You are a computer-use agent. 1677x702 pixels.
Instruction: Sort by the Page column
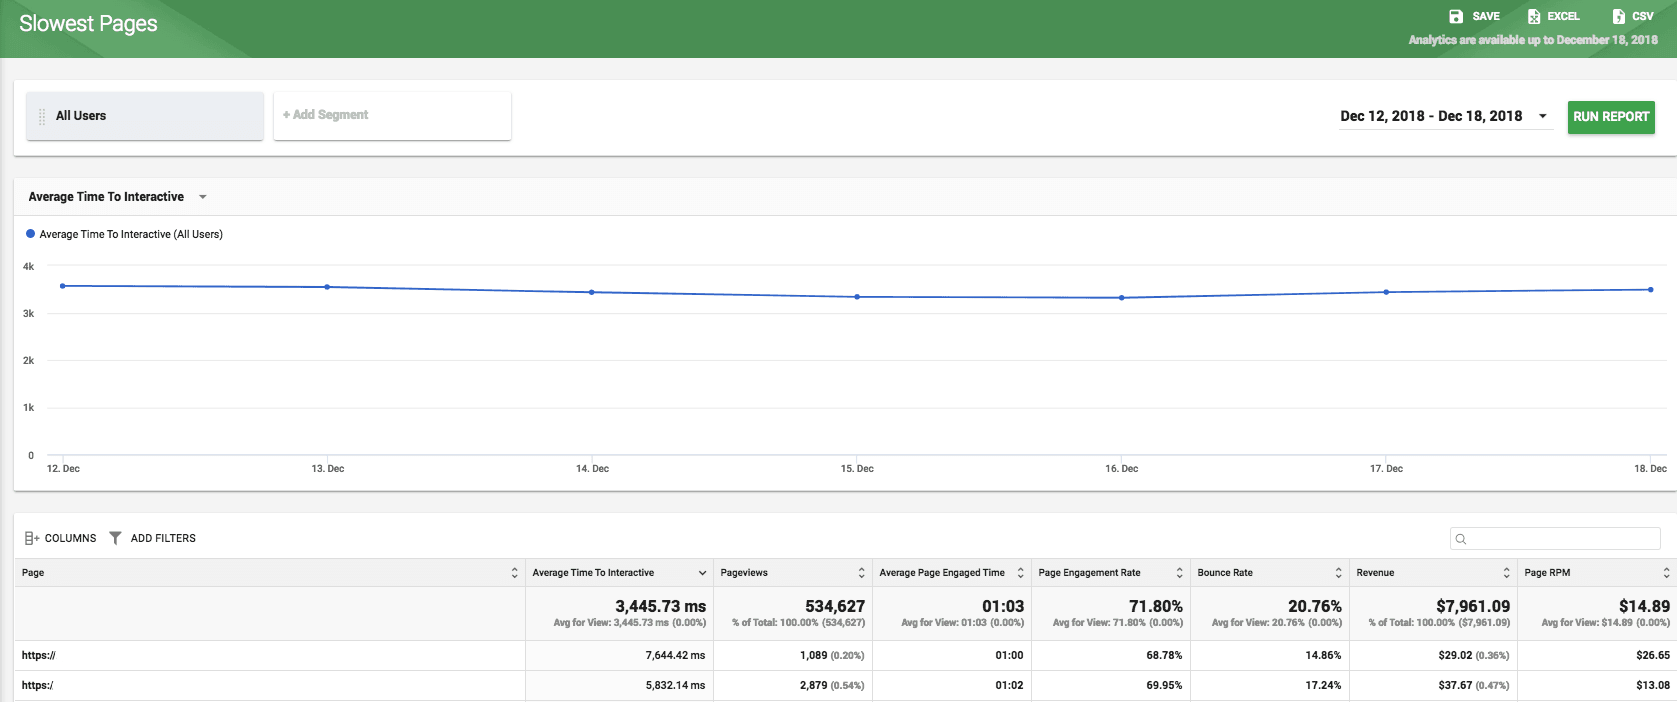[515, 573]
